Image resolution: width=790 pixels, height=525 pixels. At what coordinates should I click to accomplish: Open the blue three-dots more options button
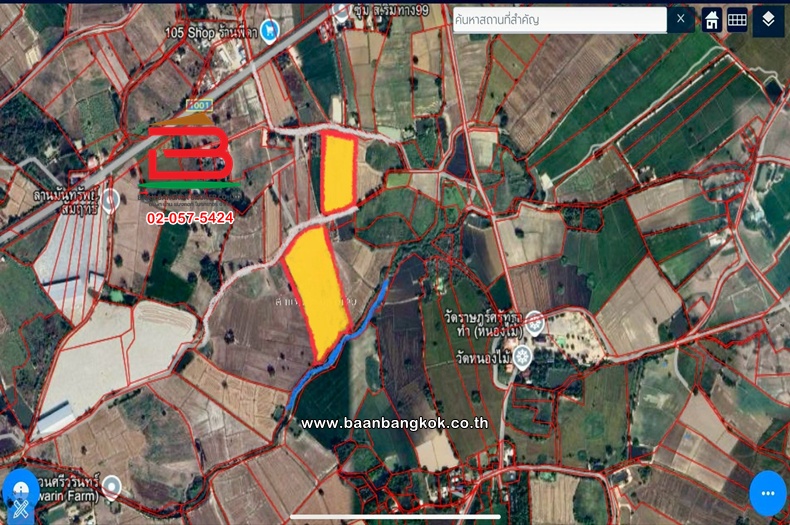768,494
